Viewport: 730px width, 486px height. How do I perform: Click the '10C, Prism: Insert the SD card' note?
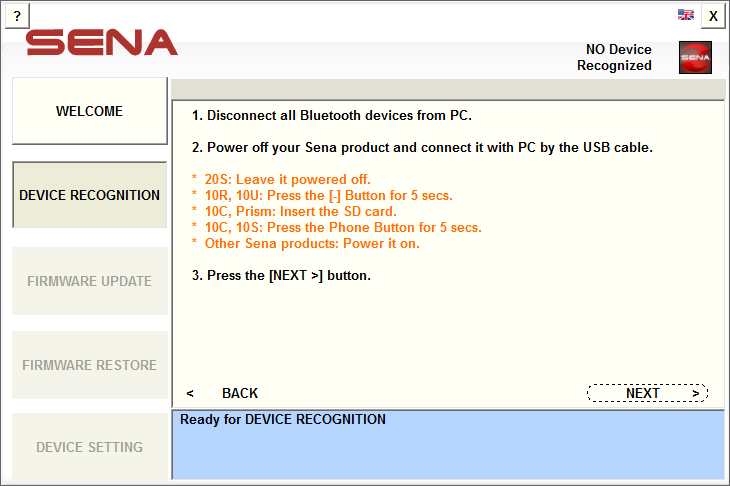[294, 211]
